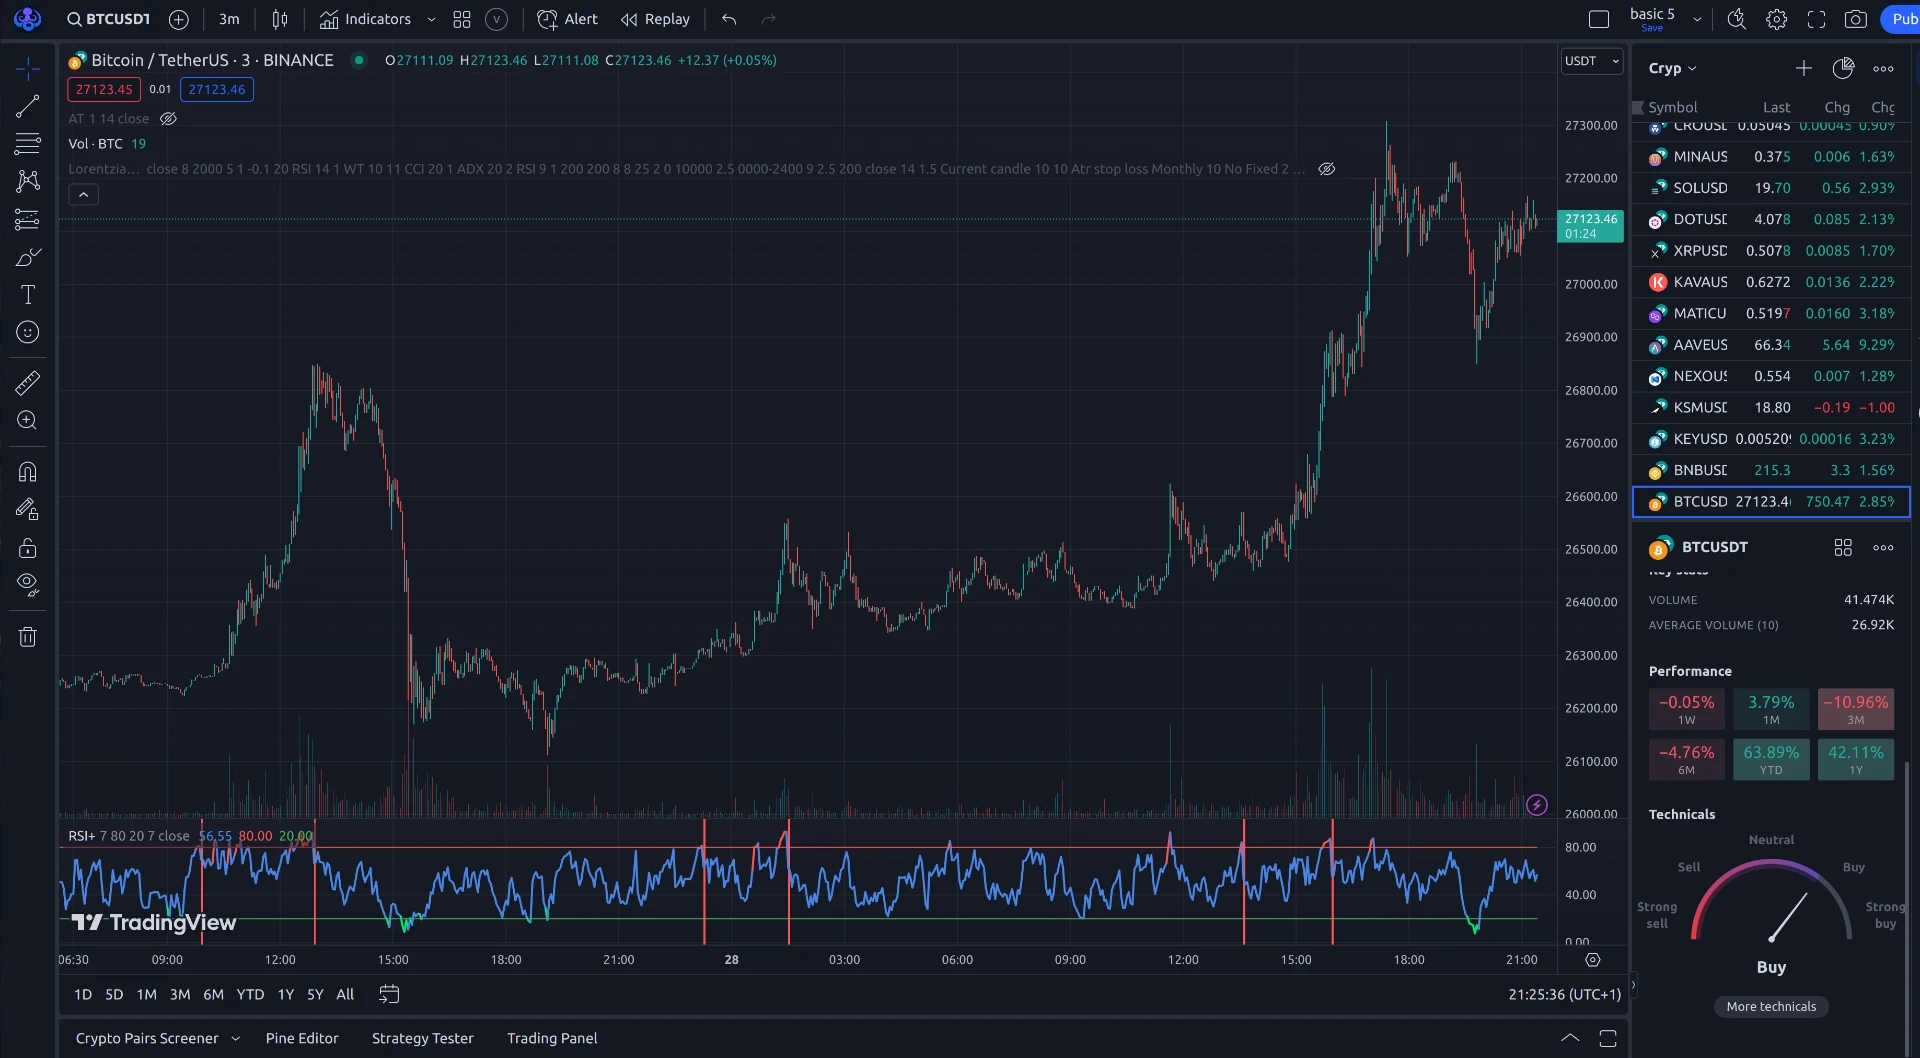Select the trend line drawing tool

point(28,106)
